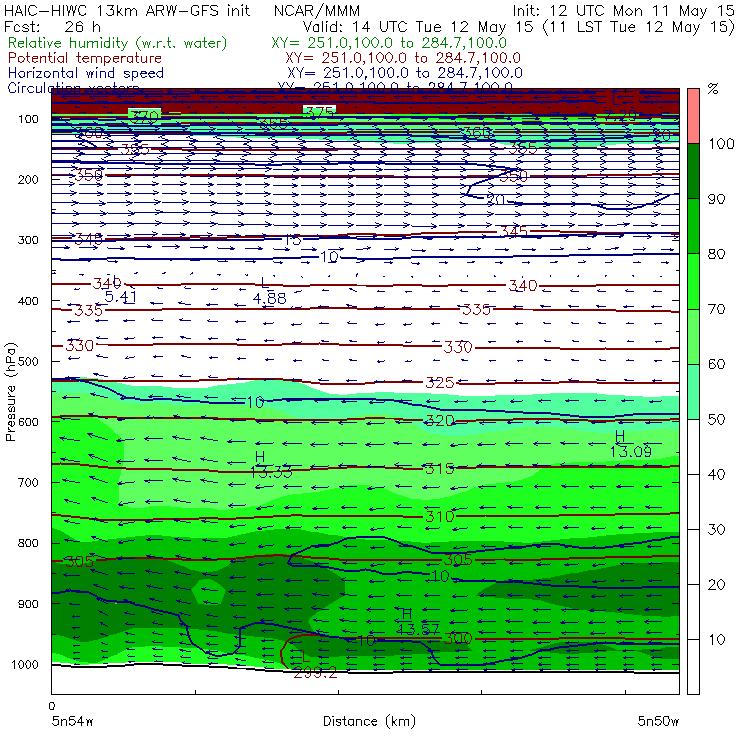Pick the aqua 50–60% color bar segment
This screenshot has height=740, width=740.
pos(693,391)
